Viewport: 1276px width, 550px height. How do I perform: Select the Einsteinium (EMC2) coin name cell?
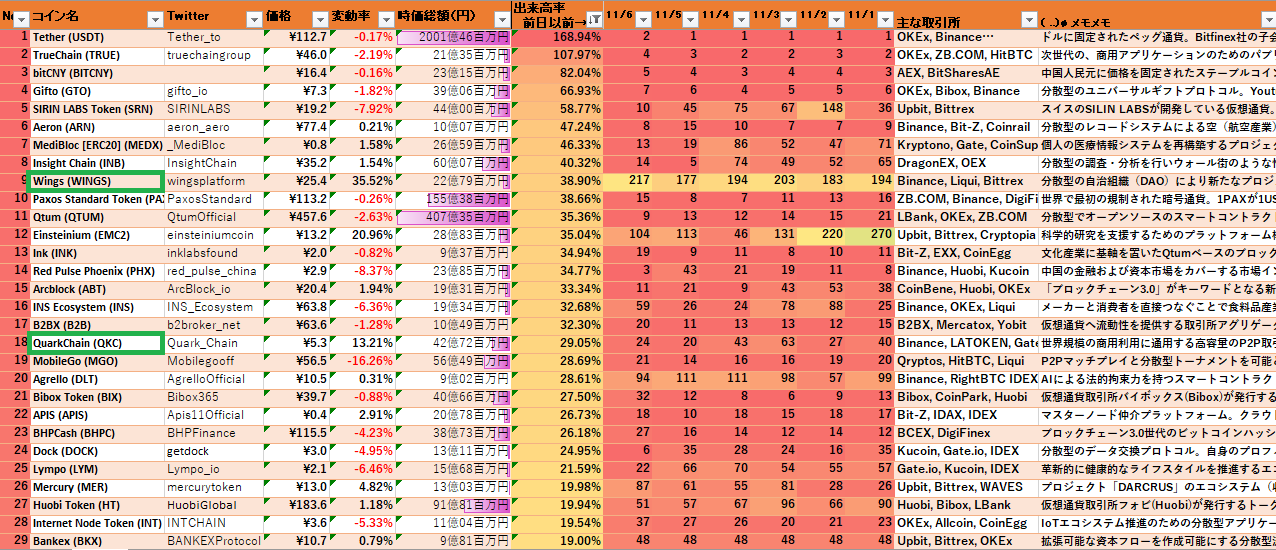pyautogui.click(x=96, y=235)
